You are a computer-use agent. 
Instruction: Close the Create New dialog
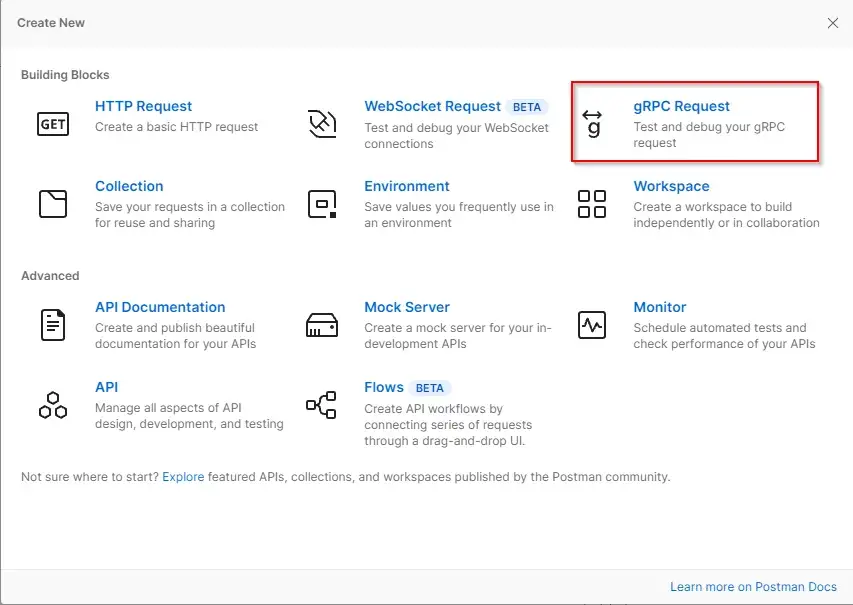tap(832, 23)
